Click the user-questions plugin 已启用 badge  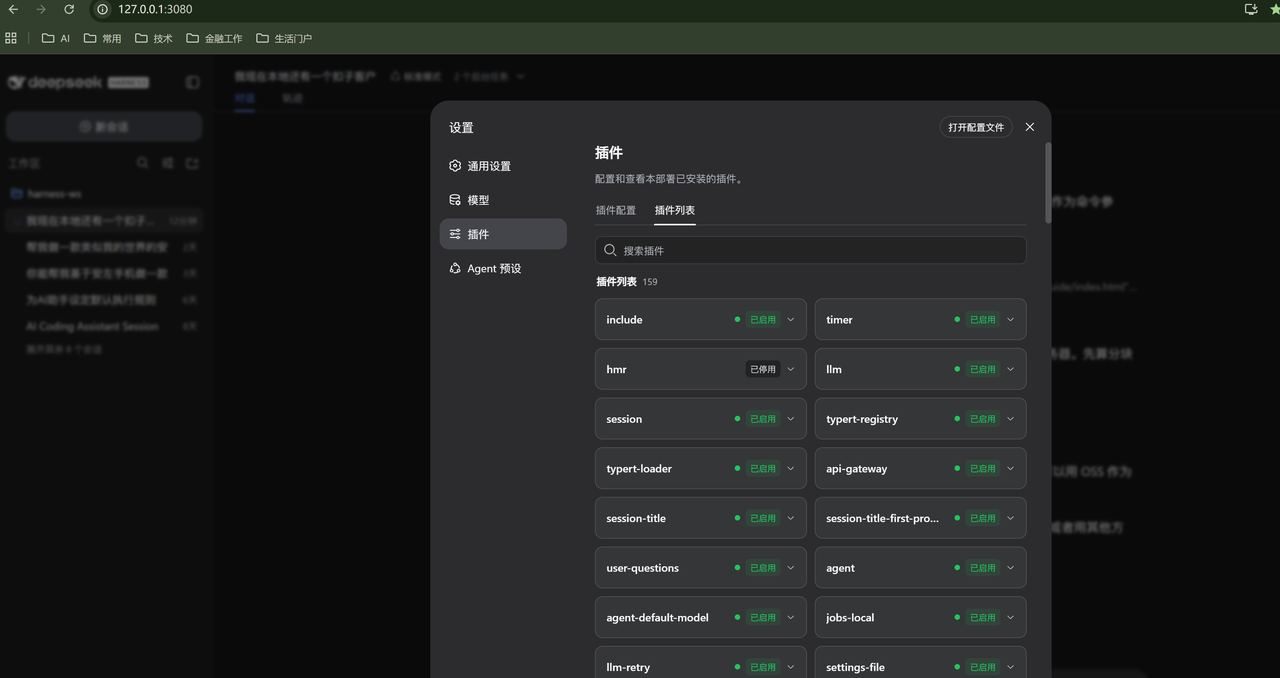(x=762, y=568)
